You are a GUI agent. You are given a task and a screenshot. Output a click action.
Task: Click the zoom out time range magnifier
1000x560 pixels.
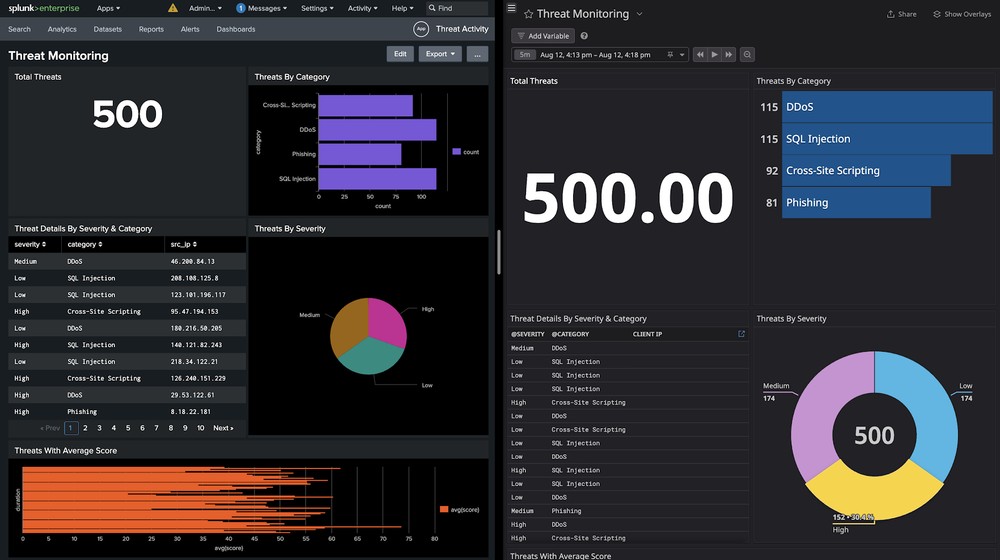click(747, 54)
